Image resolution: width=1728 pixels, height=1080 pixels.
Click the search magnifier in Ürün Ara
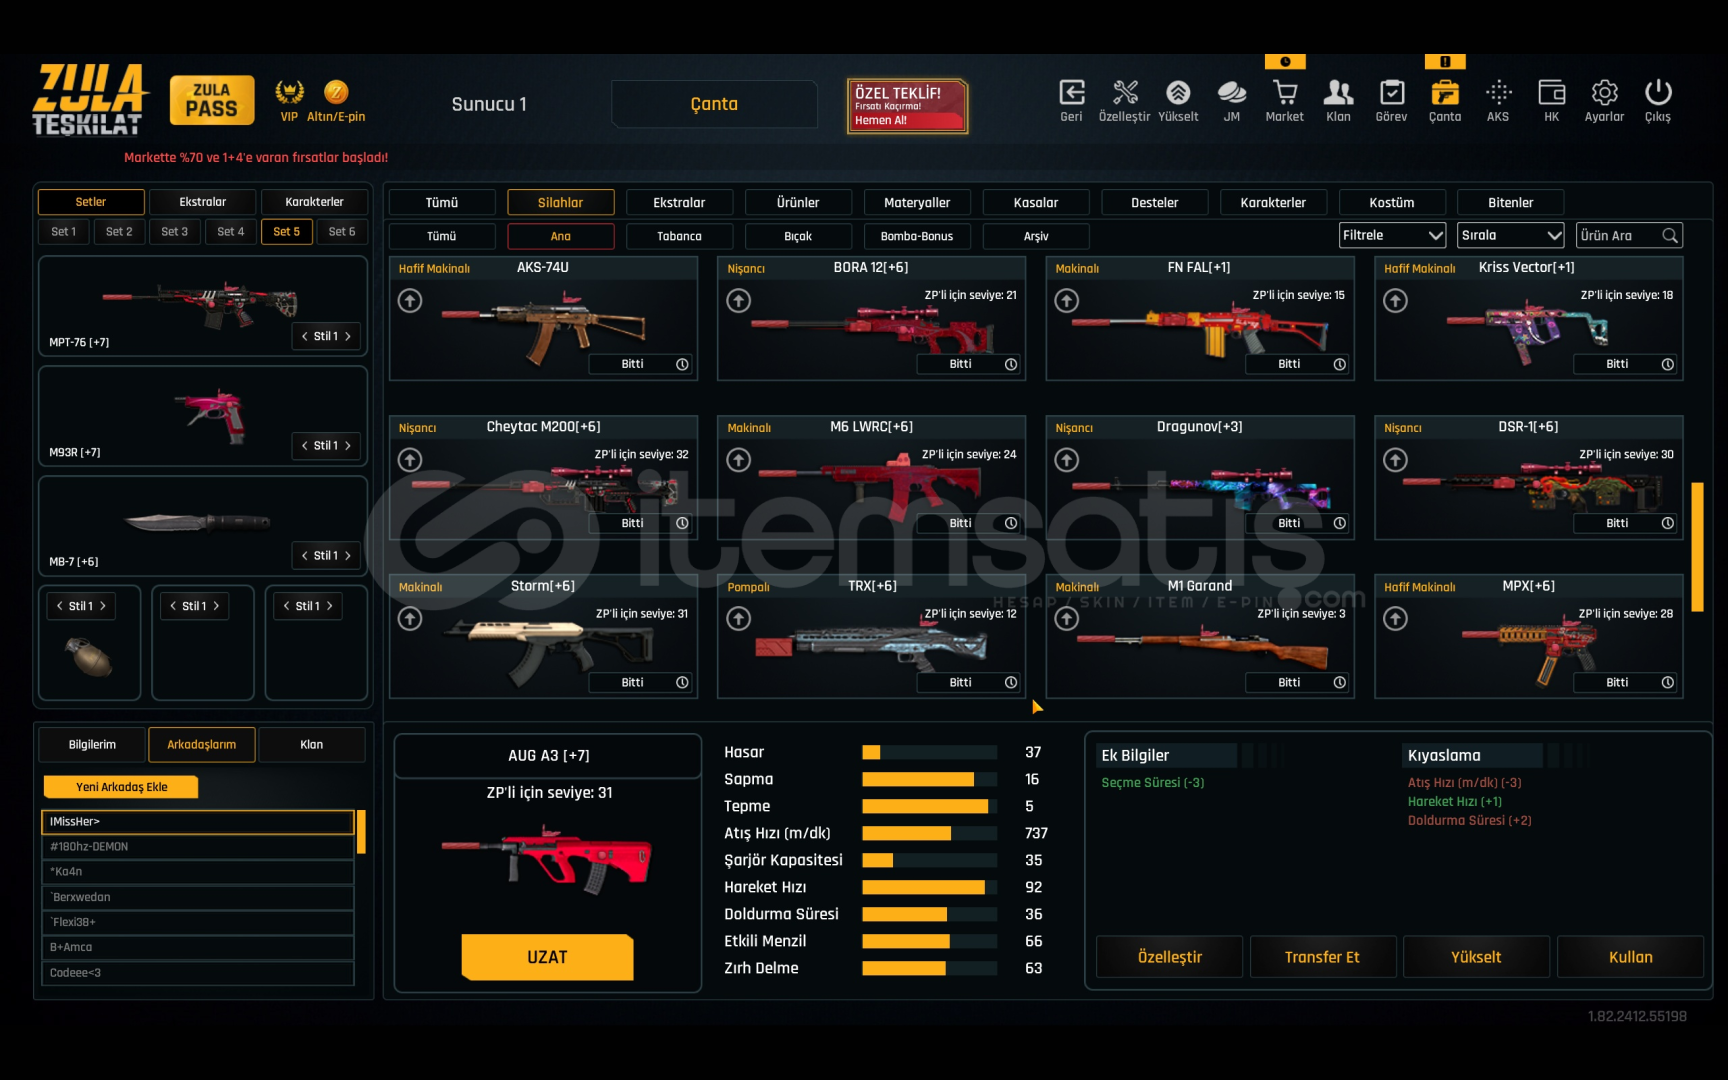coord(1669,235)
